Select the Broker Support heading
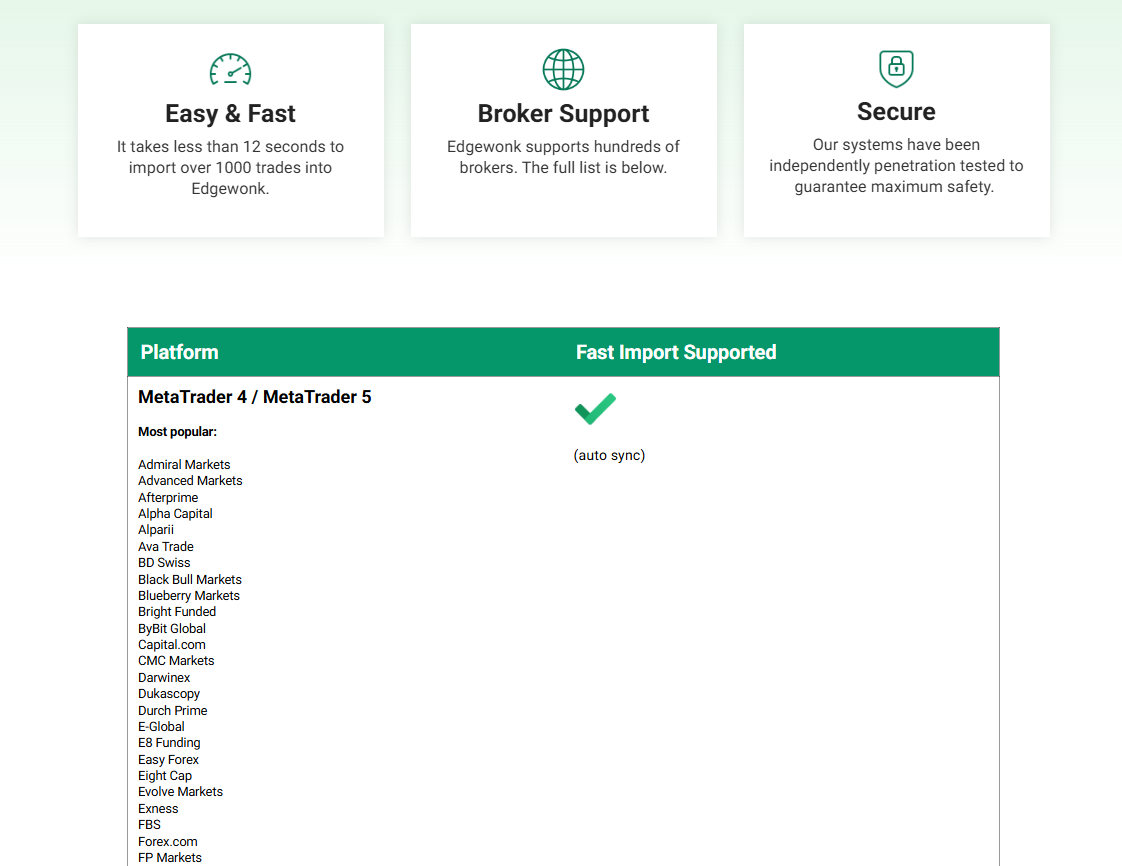Viewport: 1122px width, 866px height. [x=563, y=114]
